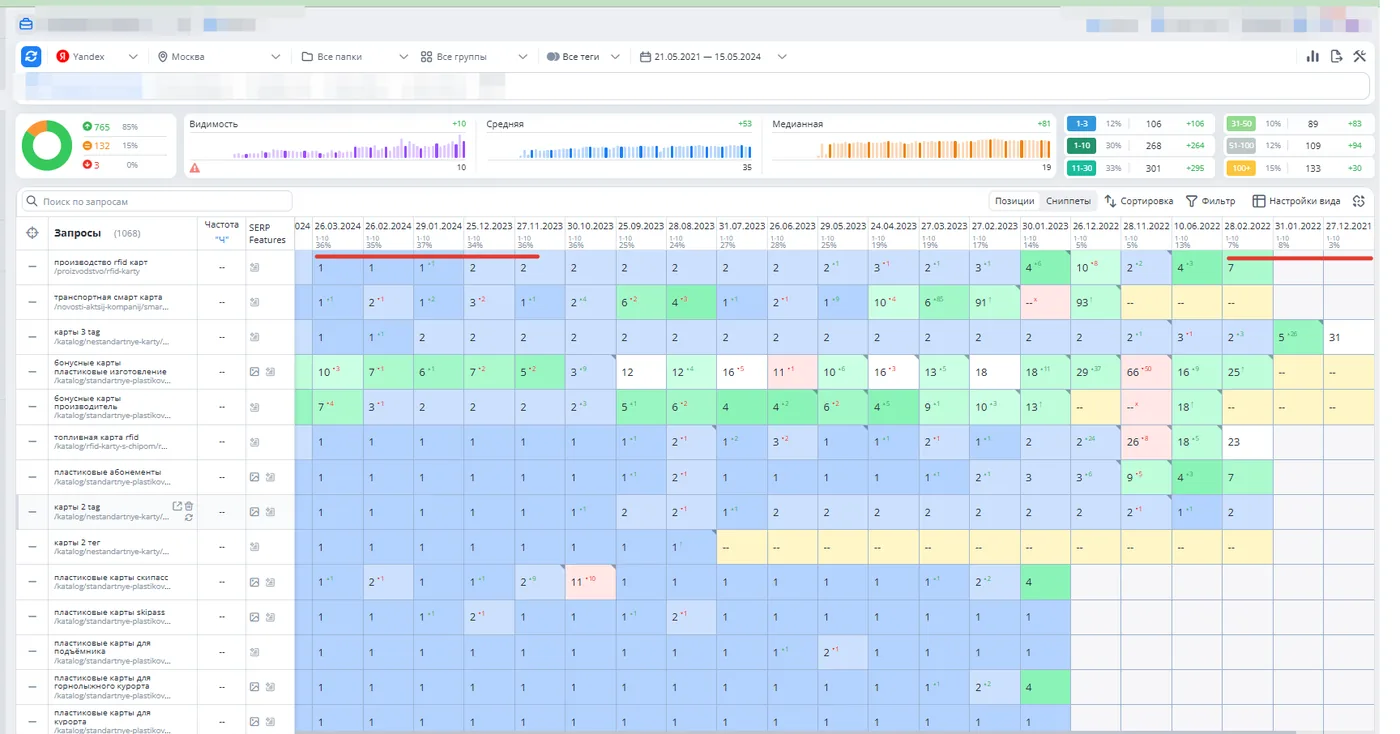
Task: Click the blue refresh positions button
Action: (x=31, y=57)
